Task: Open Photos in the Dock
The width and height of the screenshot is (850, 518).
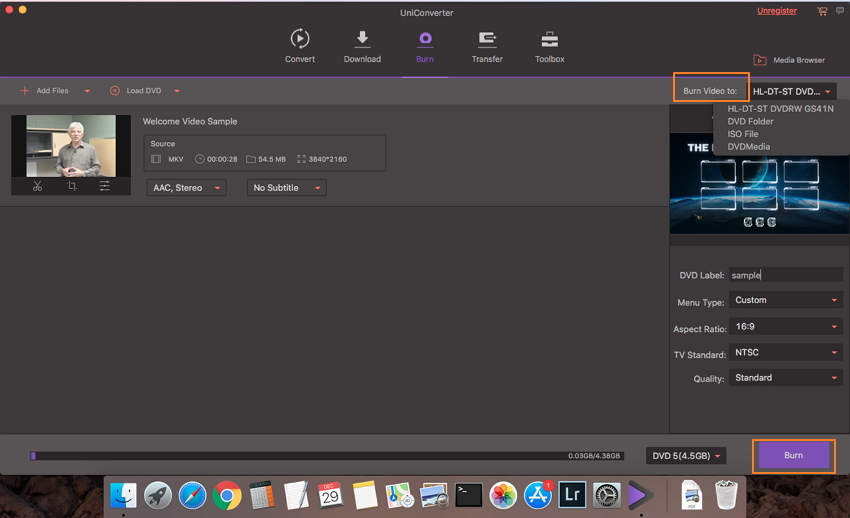Action: coord(503,495)
